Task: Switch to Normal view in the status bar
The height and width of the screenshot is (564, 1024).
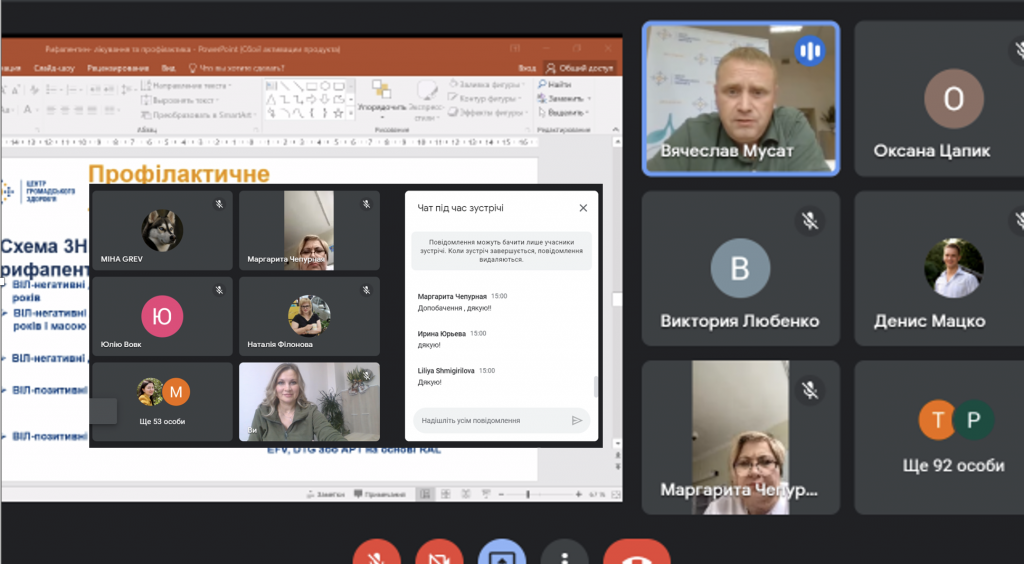Action: point(425,495)
